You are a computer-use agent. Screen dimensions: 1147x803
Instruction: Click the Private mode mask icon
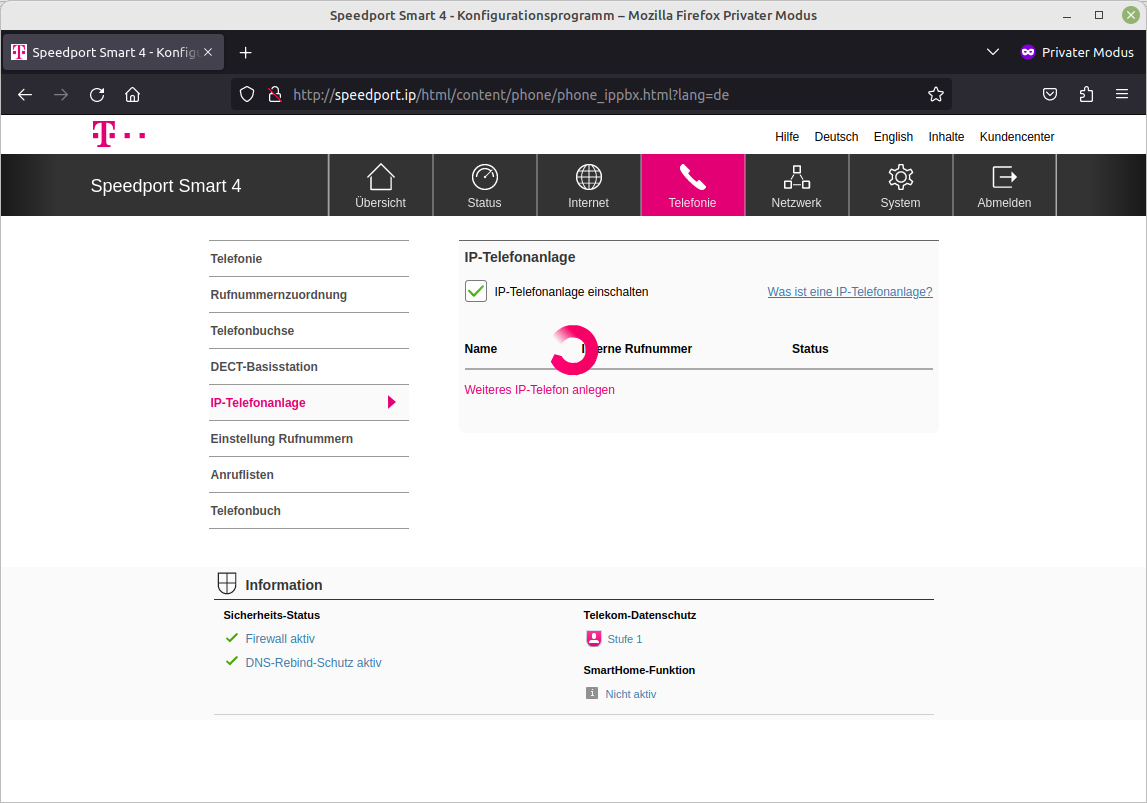pyautogui.click(x=1028, y=52)
